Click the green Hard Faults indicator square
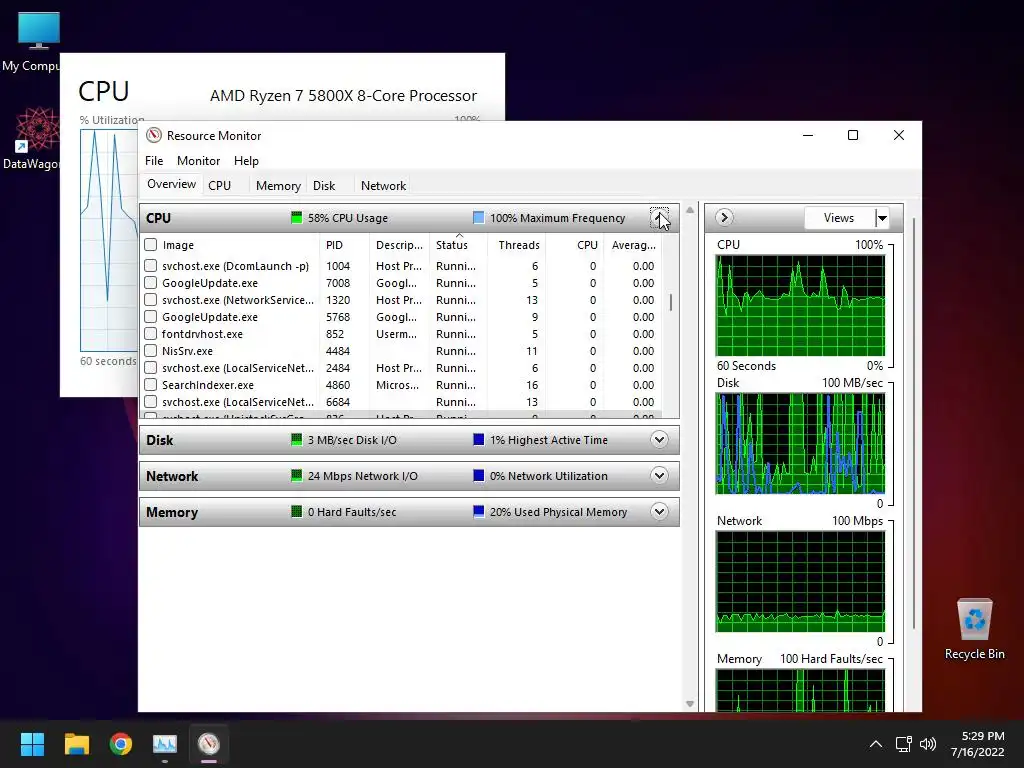 [x=296, y=511]
